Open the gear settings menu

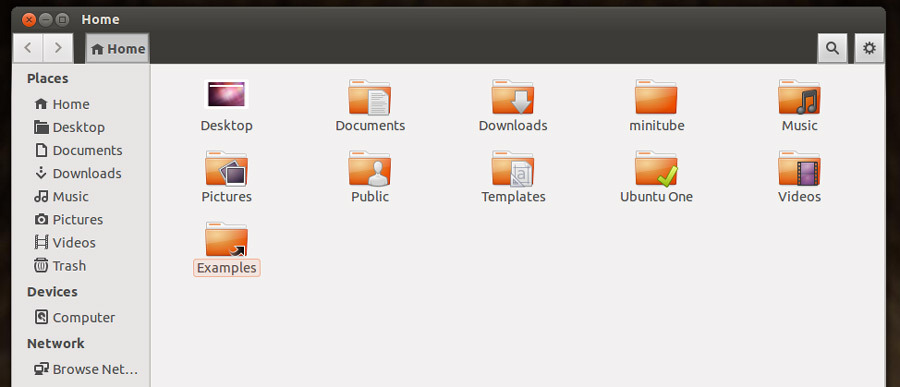[870, 48]
